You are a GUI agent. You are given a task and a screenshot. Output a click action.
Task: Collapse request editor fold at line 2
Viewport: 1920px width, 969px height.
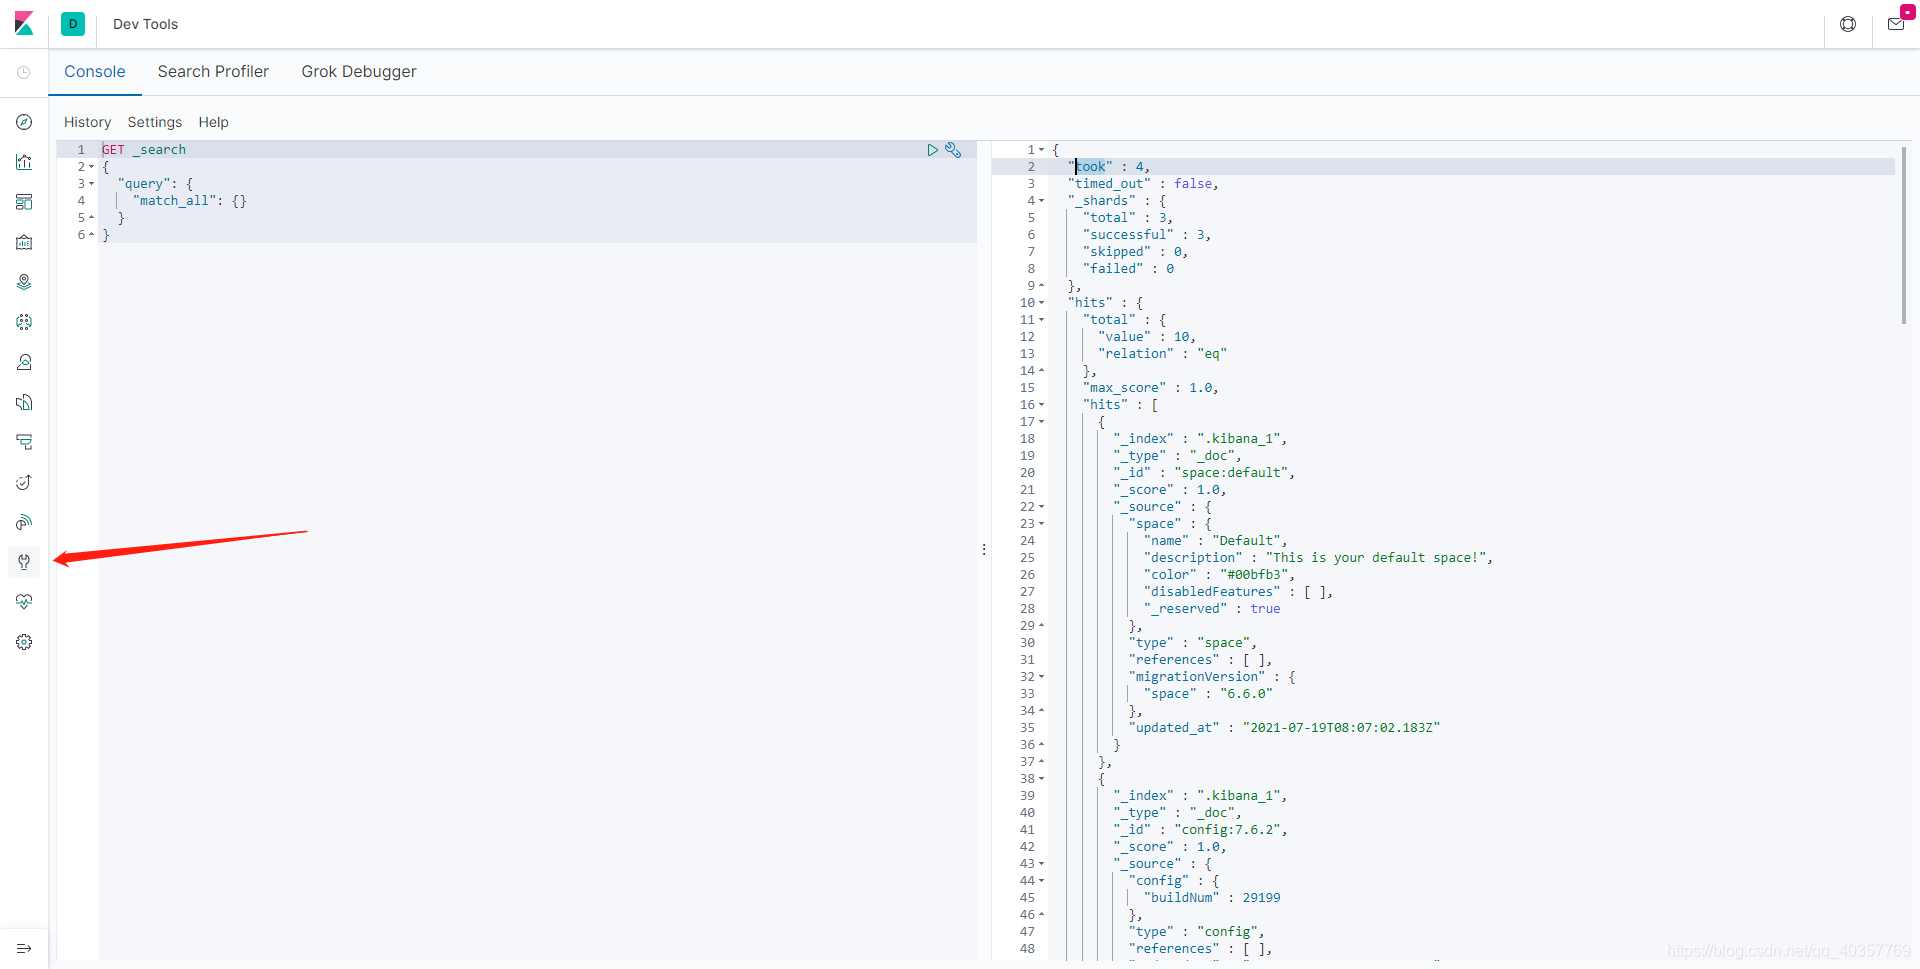[91, 167]
